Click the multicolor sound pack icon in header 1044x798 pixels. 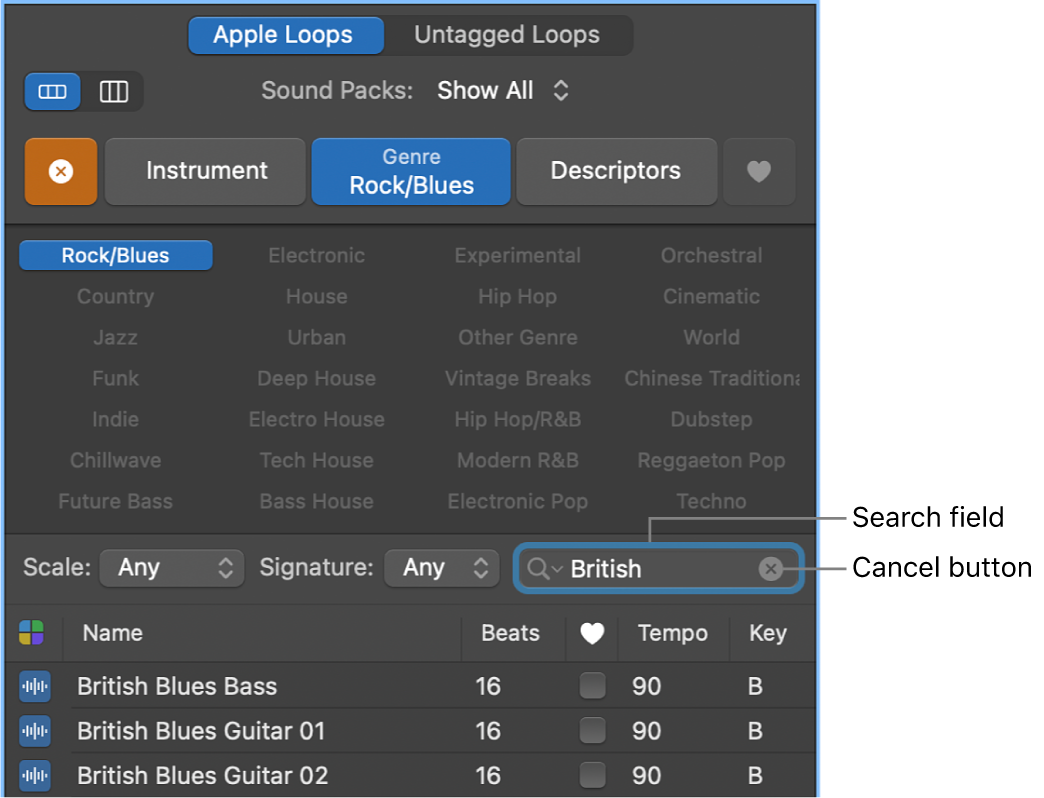pos(33,633)
